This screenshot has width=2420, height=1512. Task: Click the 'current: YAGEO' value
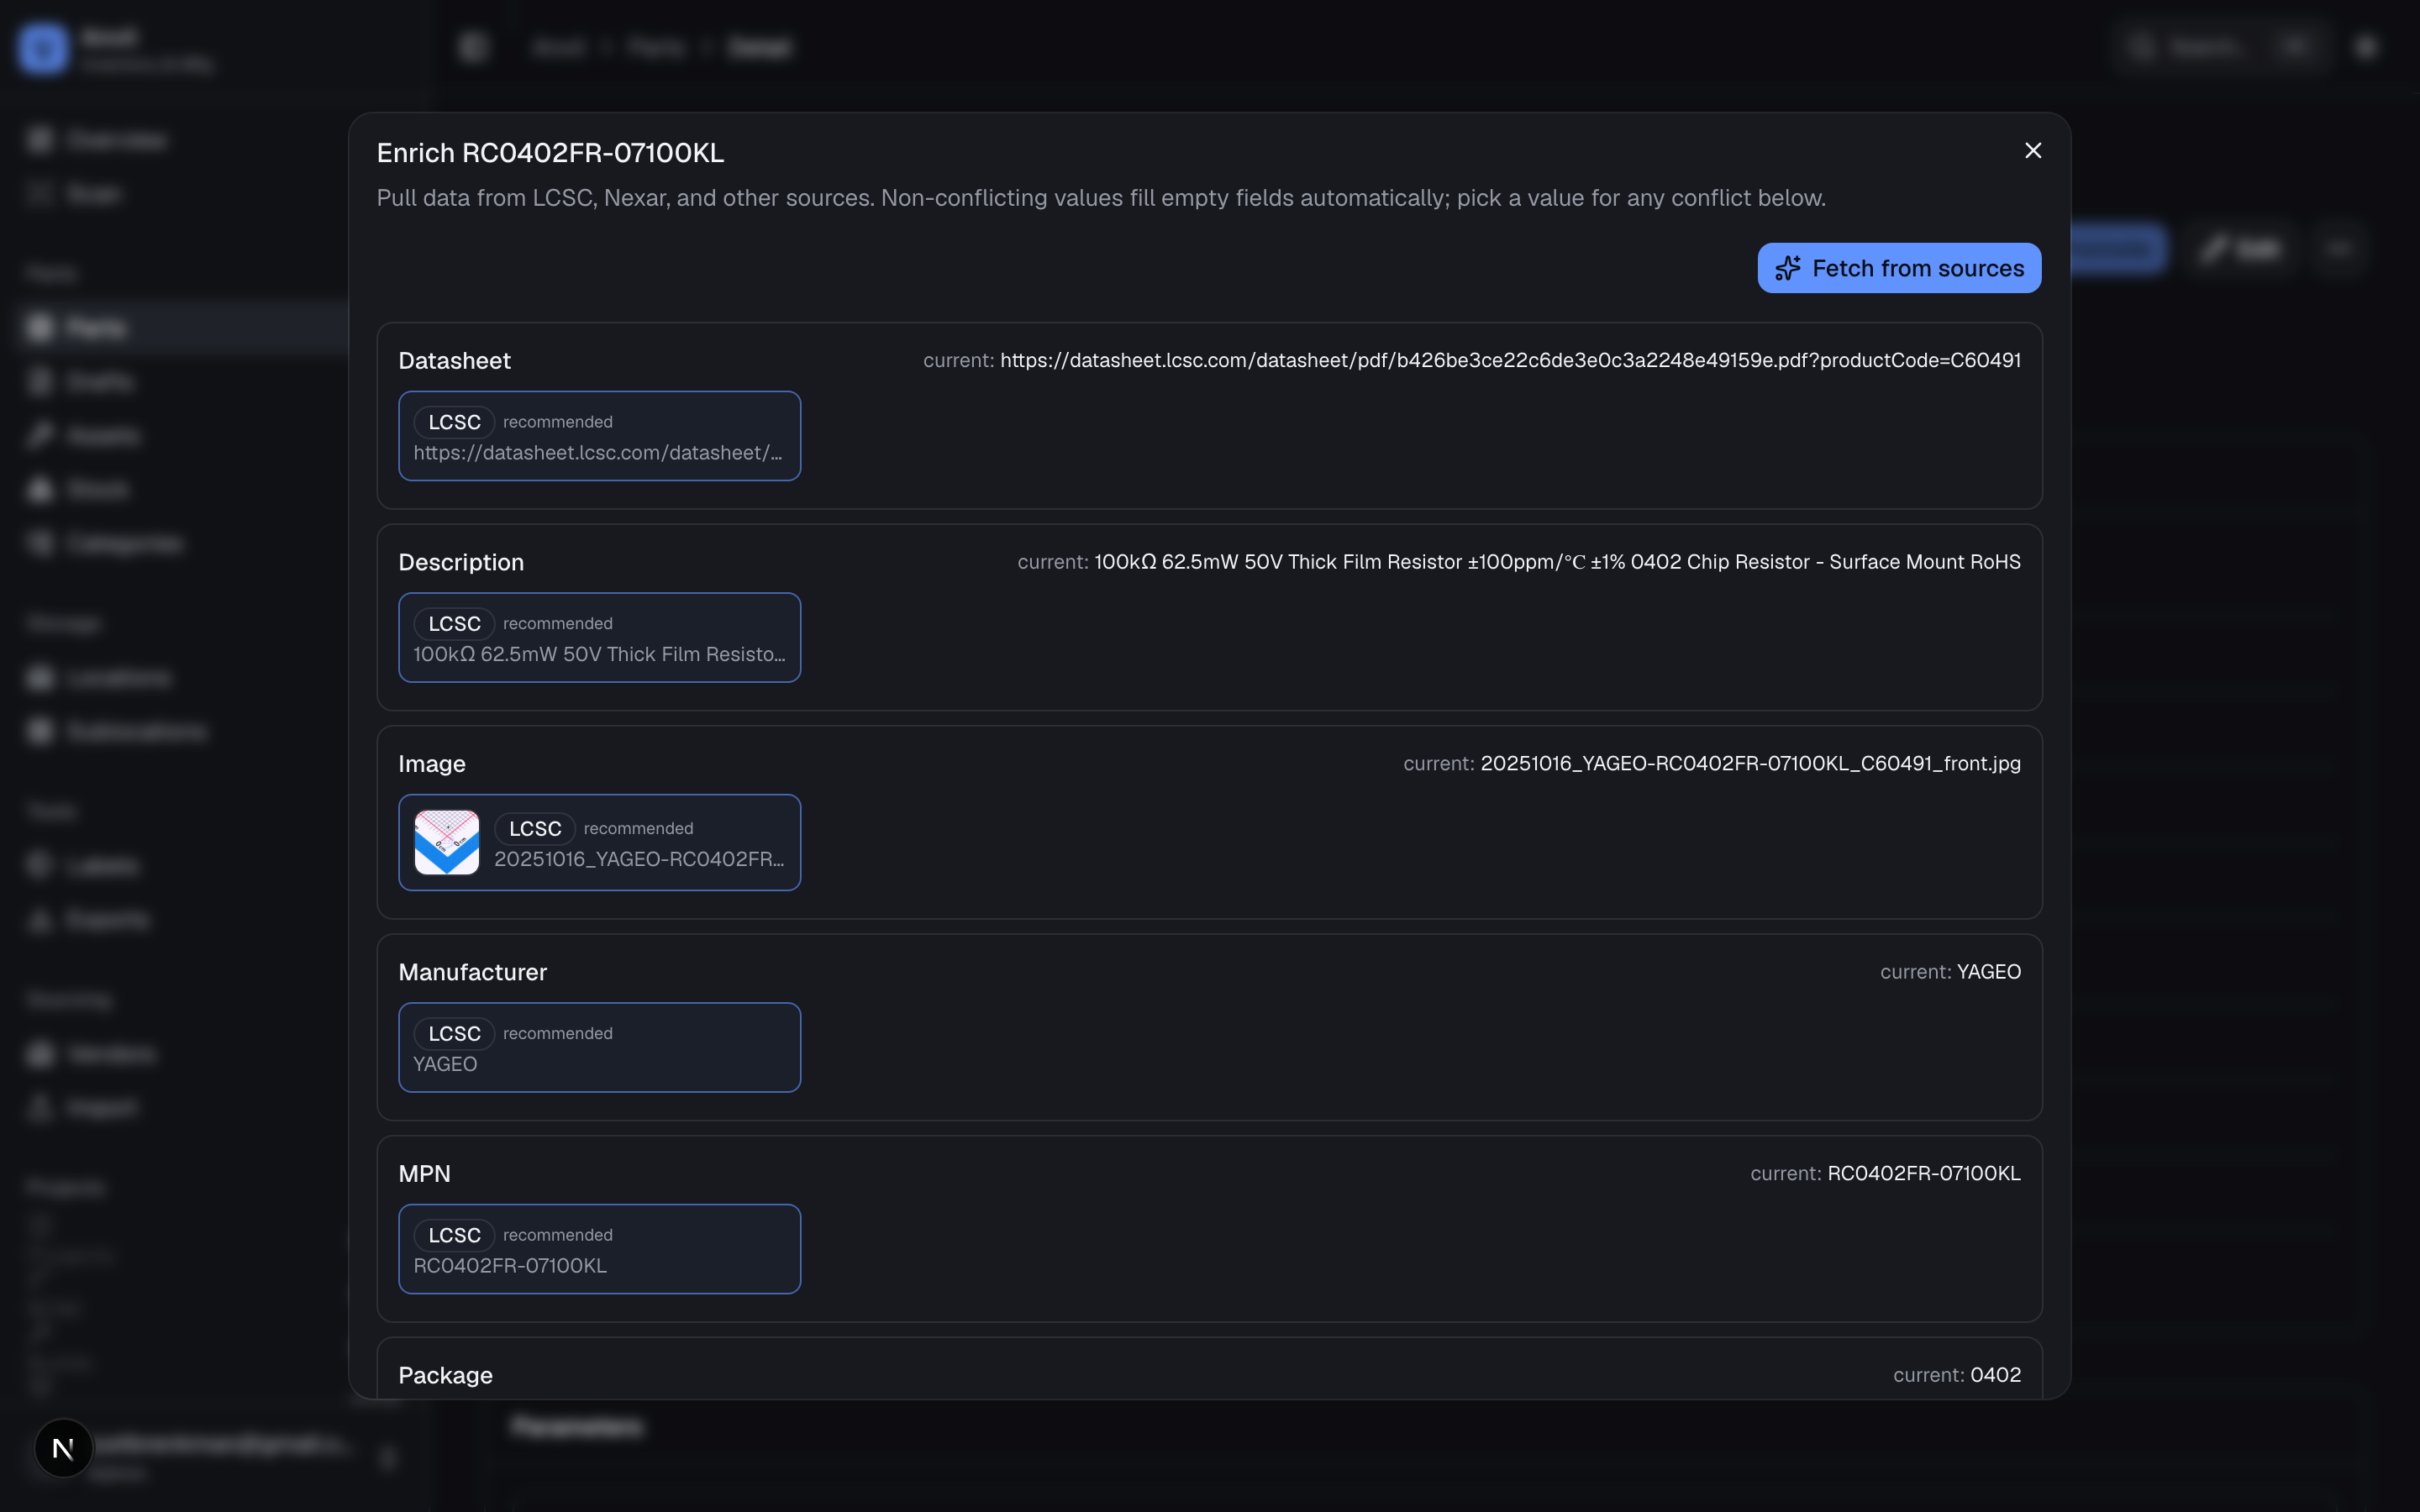click(x=1950, y=972)
